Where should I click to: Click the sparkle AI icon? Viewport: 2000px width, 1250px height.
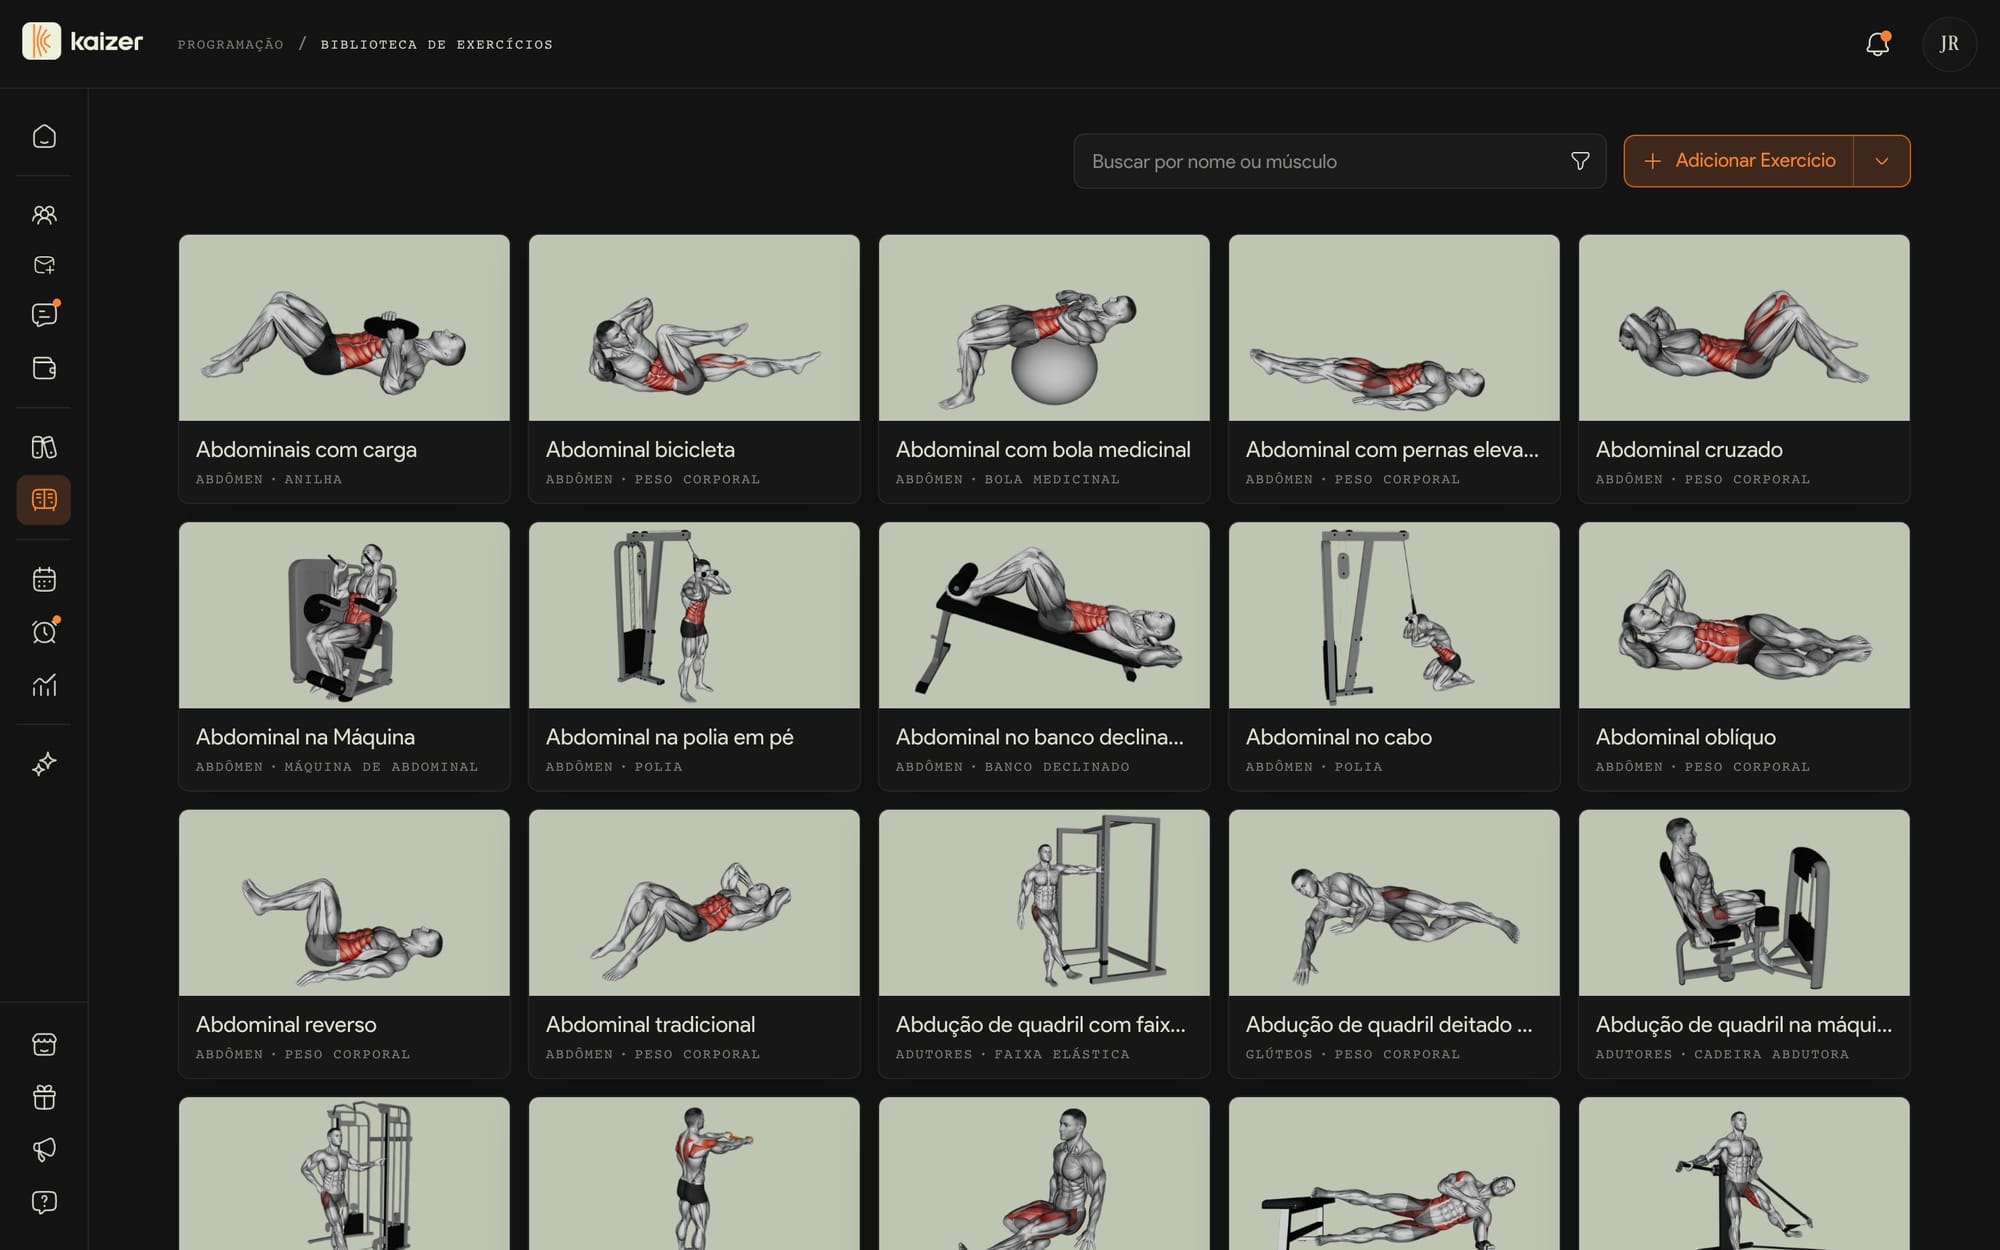(x=44, y=764)
